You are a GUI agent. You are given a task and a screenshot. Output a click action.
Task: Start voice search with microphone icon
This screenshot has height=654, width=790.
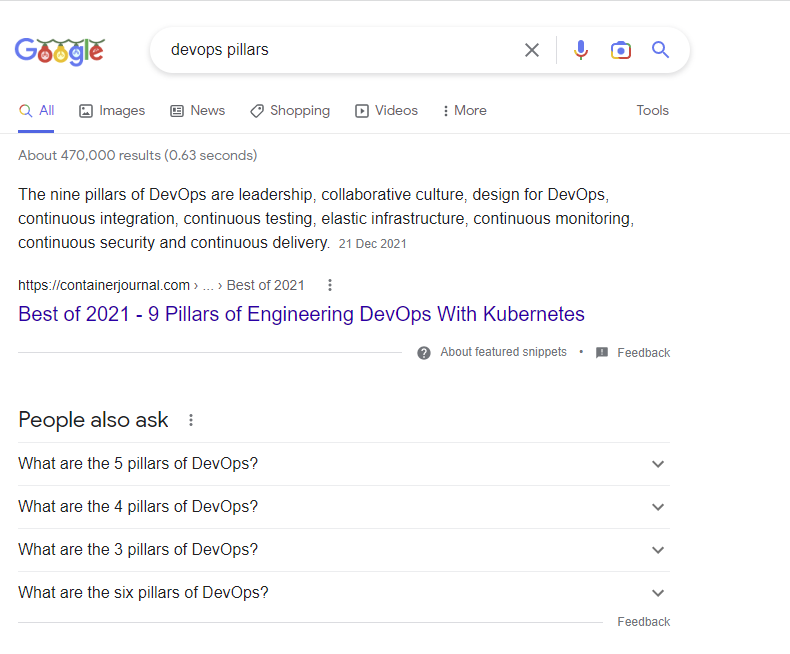pyautogui.click(x=580, y=50)
